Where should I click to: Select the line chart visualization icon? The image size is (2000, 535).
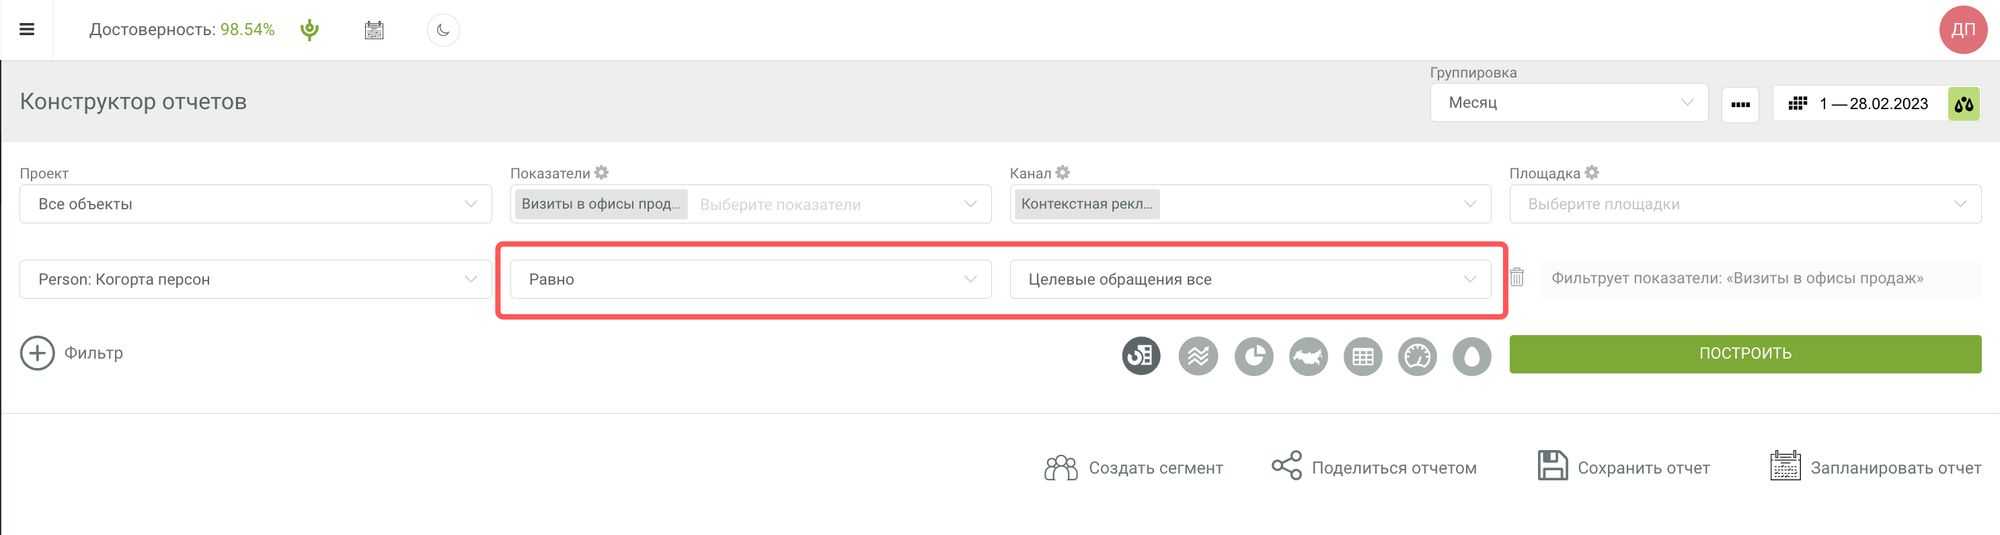point(1198,356)
